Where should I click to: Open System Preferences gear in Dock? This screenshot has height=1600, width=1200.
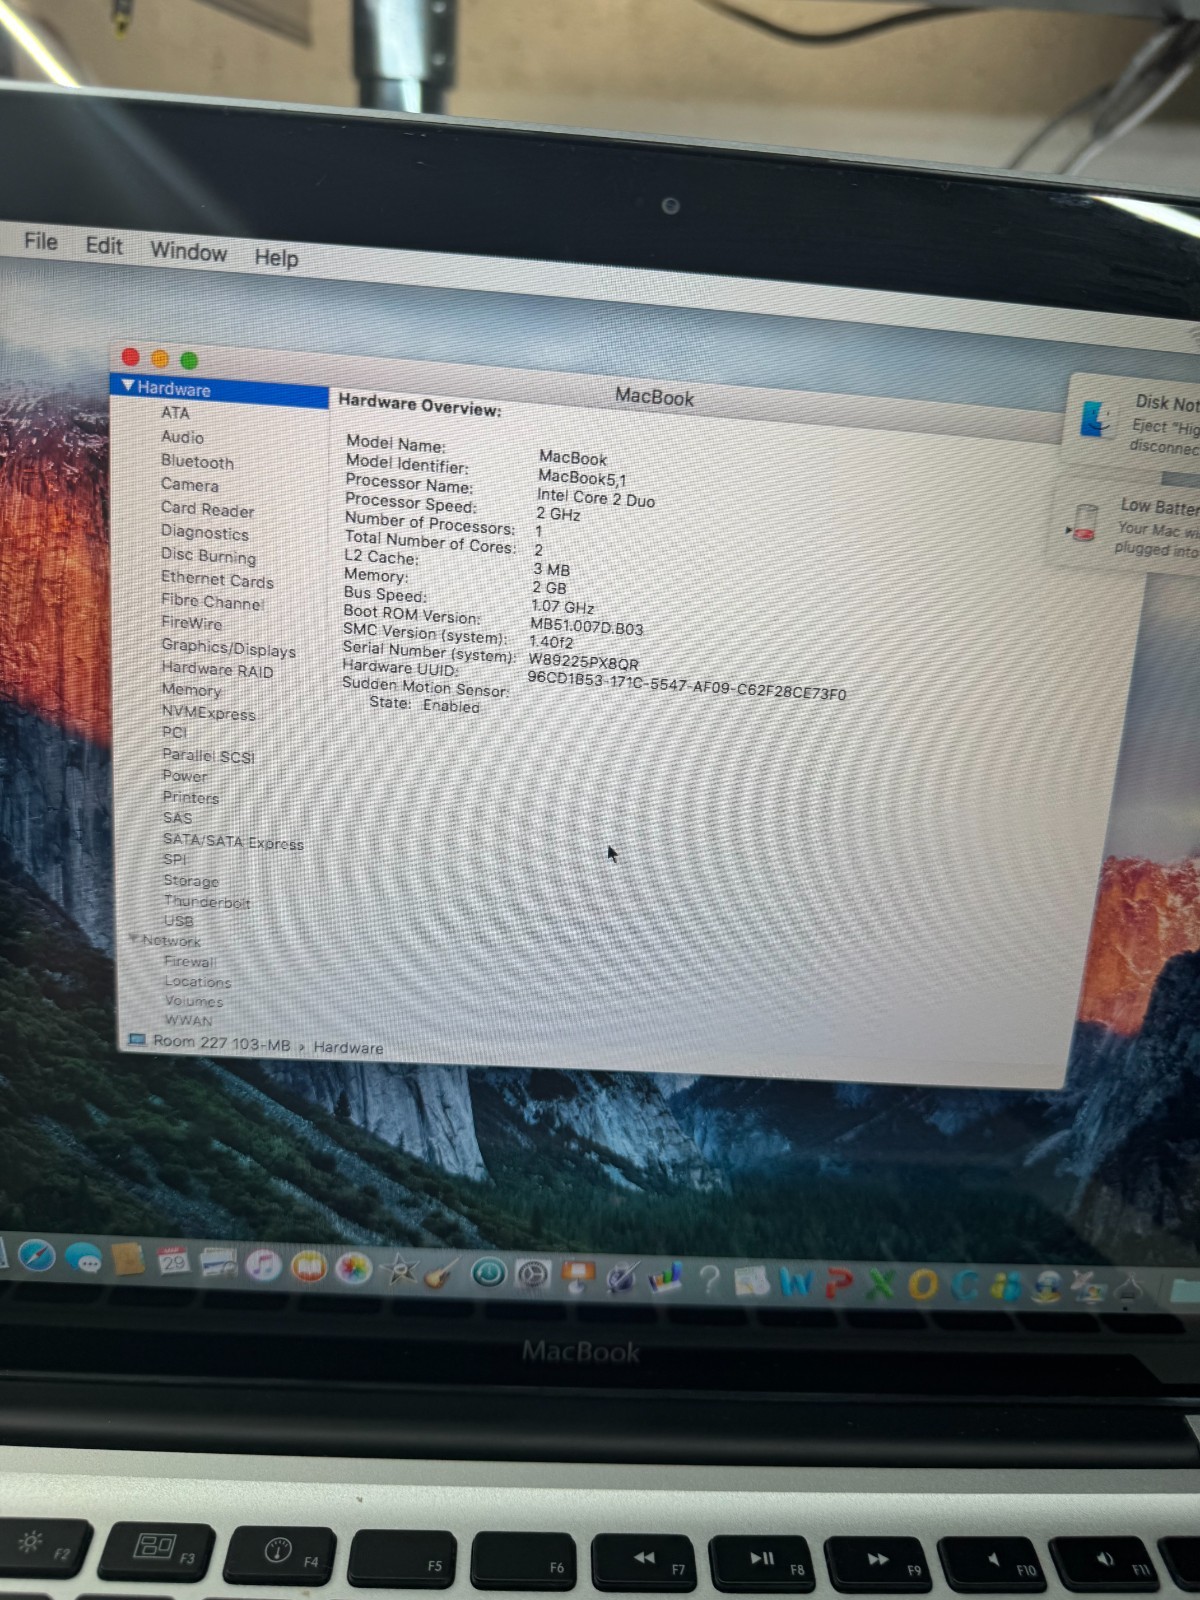click(533, 1275)
